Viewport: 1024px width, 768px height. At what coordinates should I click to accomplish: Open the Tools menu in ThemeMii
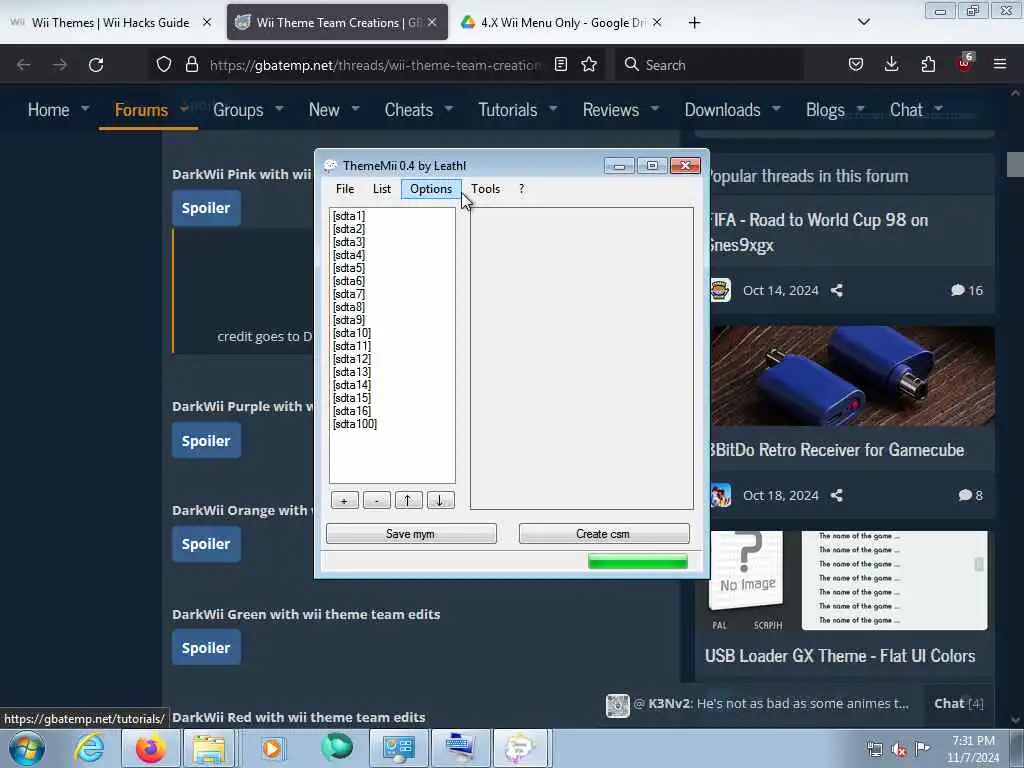click(x=485, y=189)
